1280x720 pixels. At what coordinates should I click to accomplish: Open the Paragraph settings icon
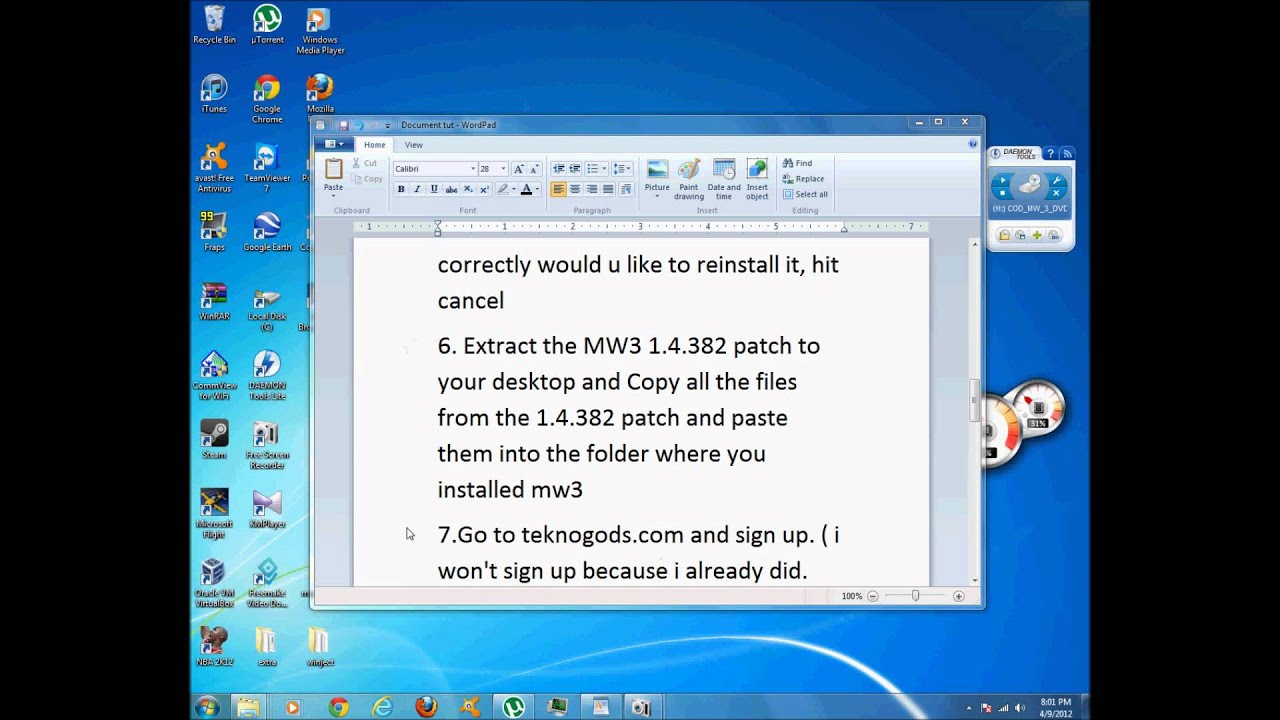[626, 189]
